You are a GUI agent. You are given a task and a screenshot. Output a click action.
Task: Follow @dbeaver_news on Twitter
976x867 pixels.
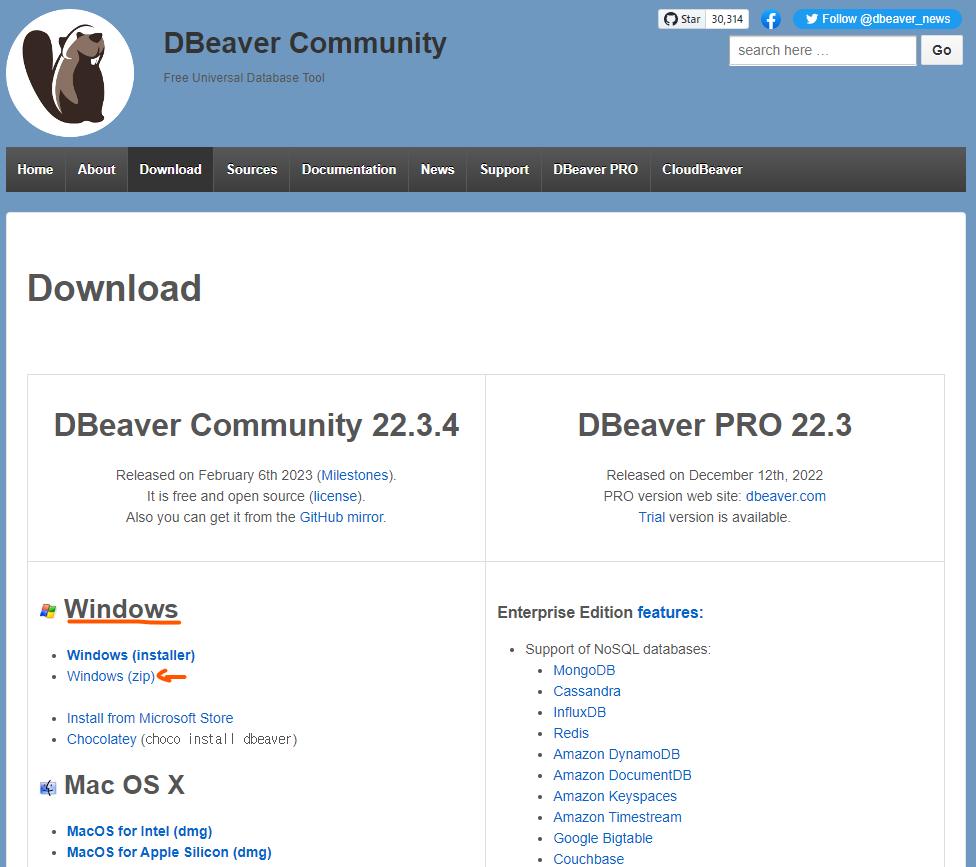877,19
